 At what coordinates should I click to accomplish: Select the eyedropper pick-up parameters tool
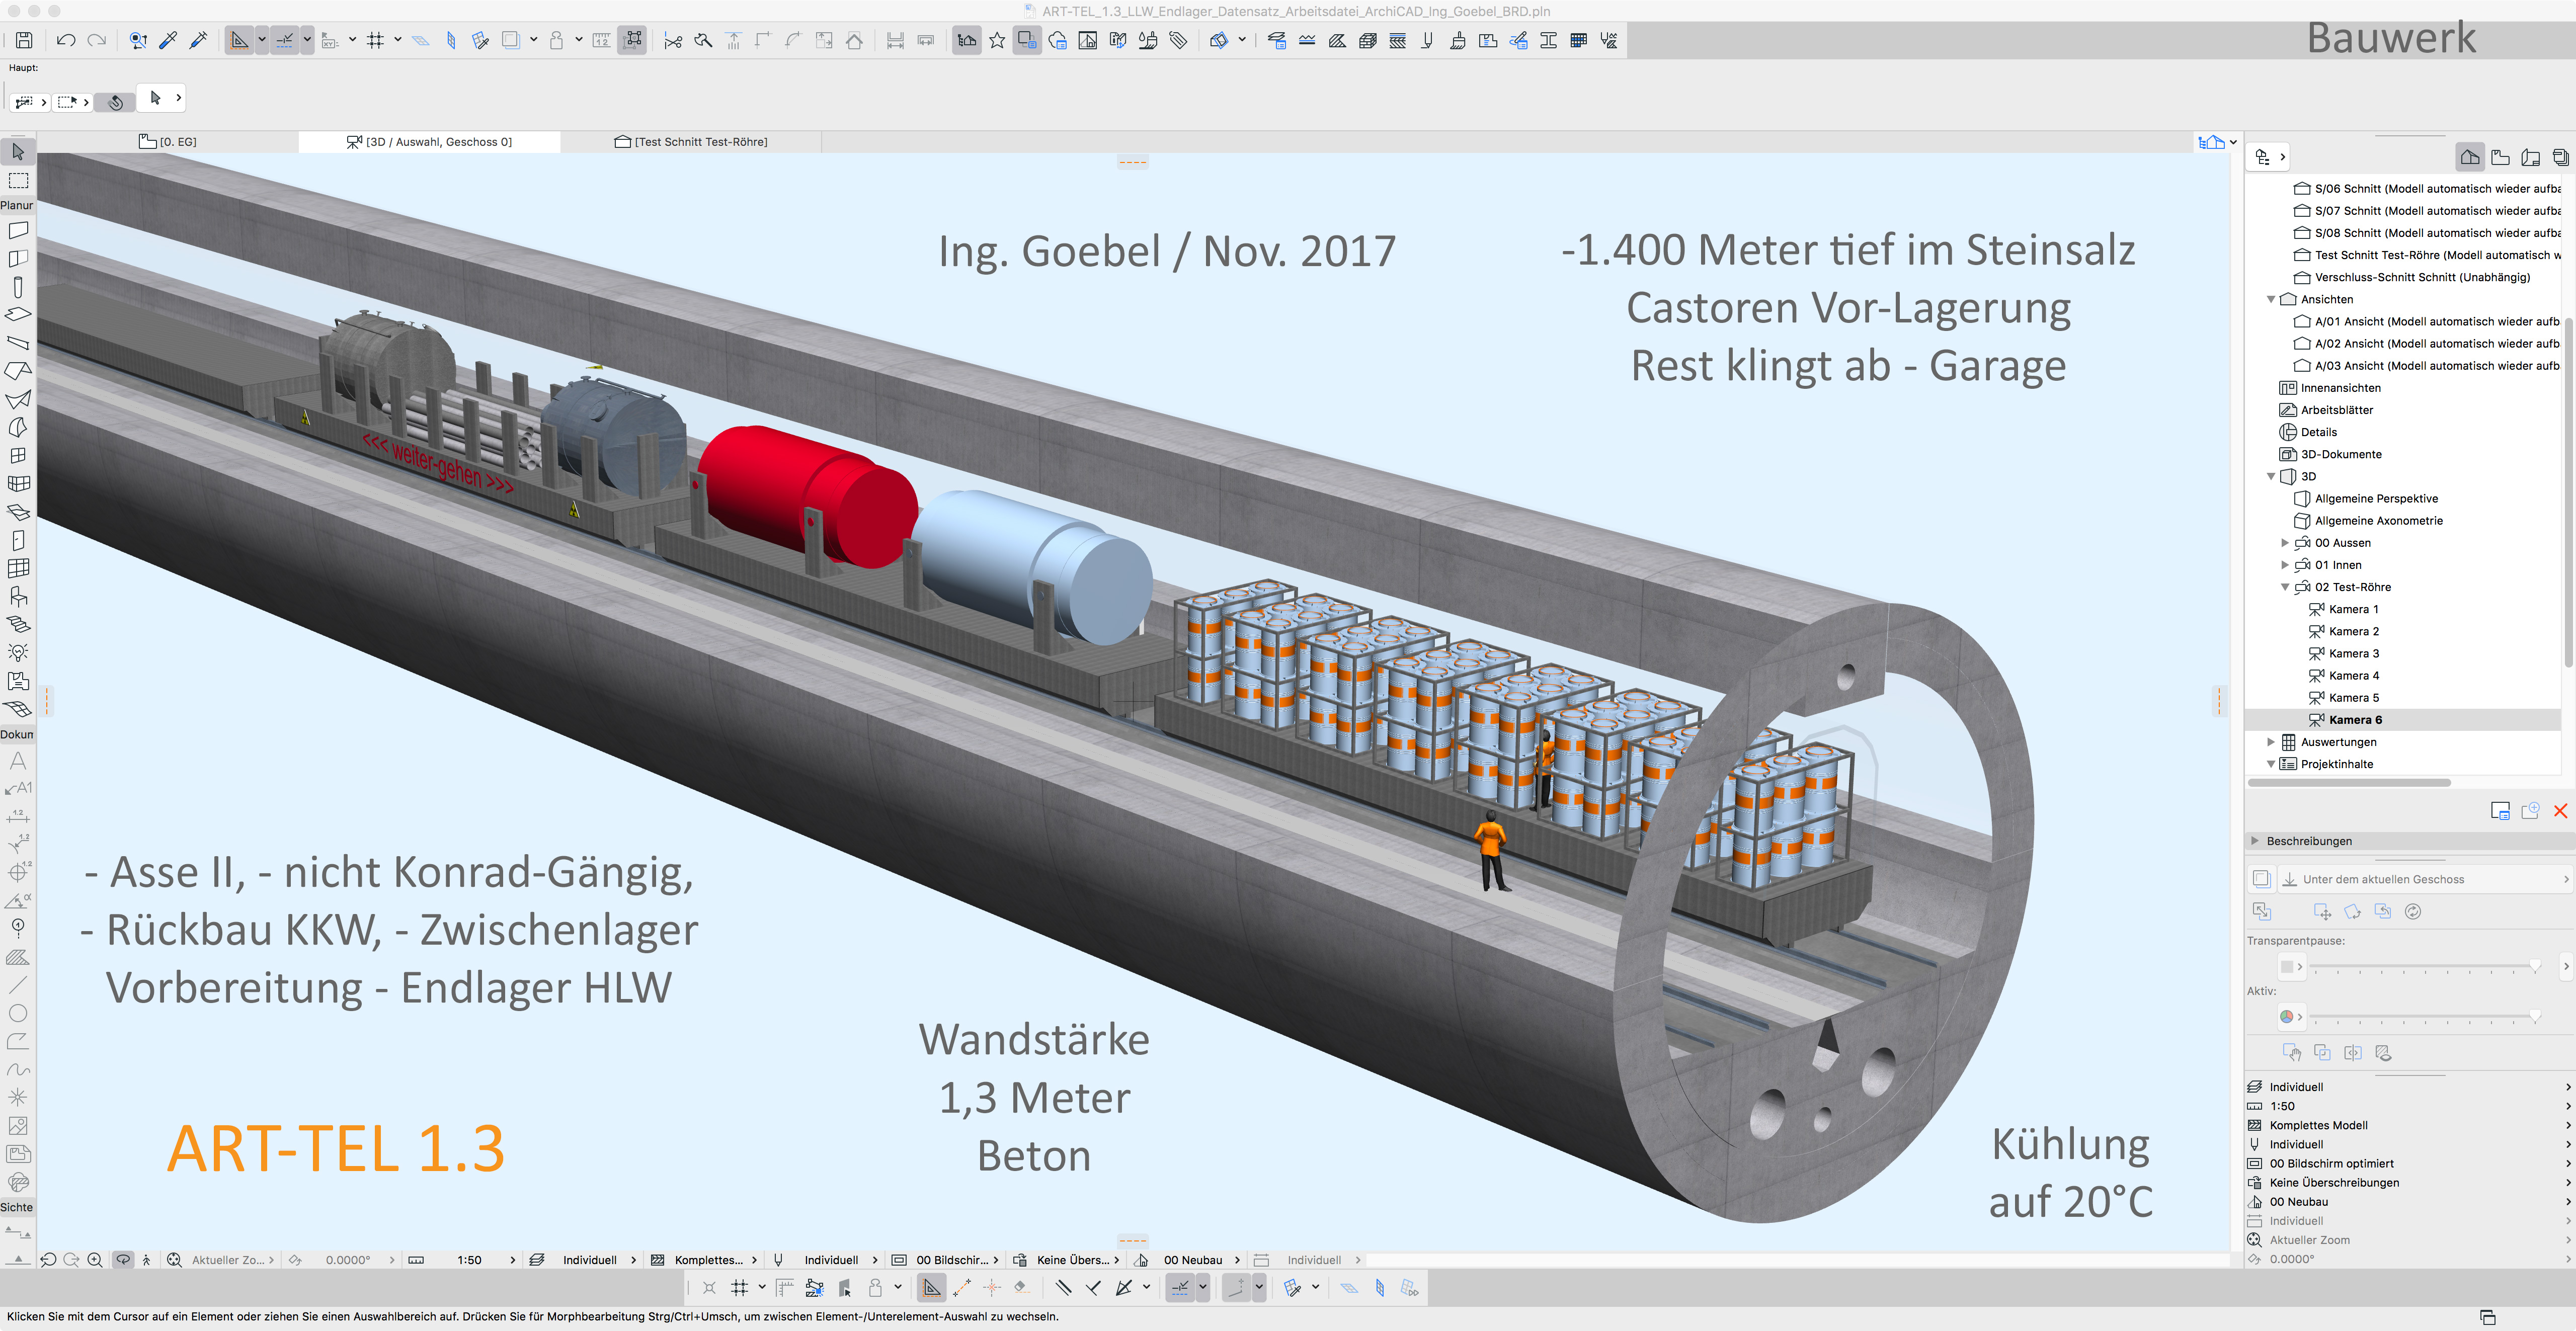click(x=168, y=40)
